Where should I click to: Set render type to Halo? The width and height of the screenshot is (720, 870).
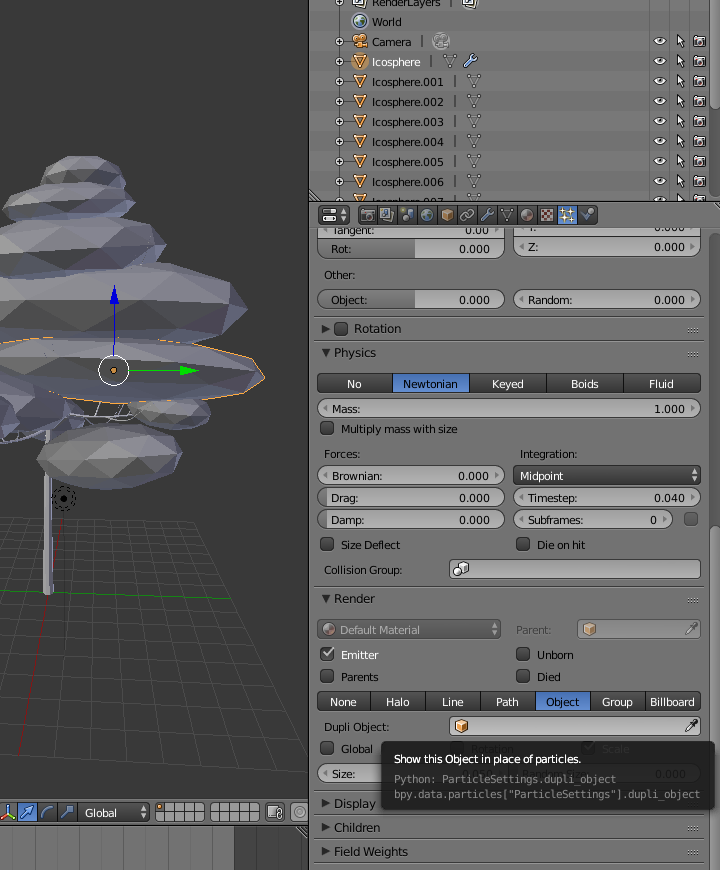[x=398, y=701]
